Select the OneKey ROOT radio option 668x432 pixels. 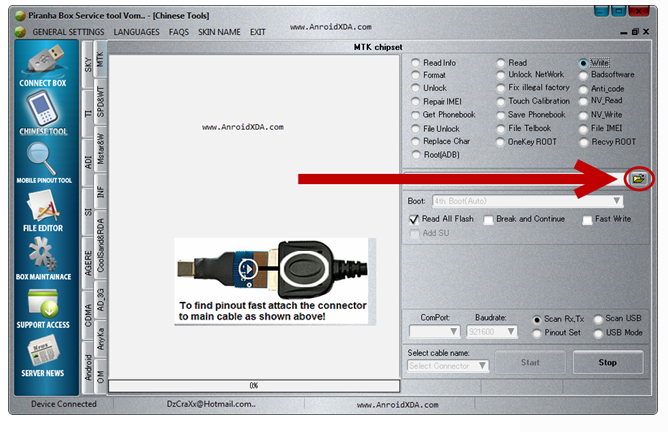[501, 142]
